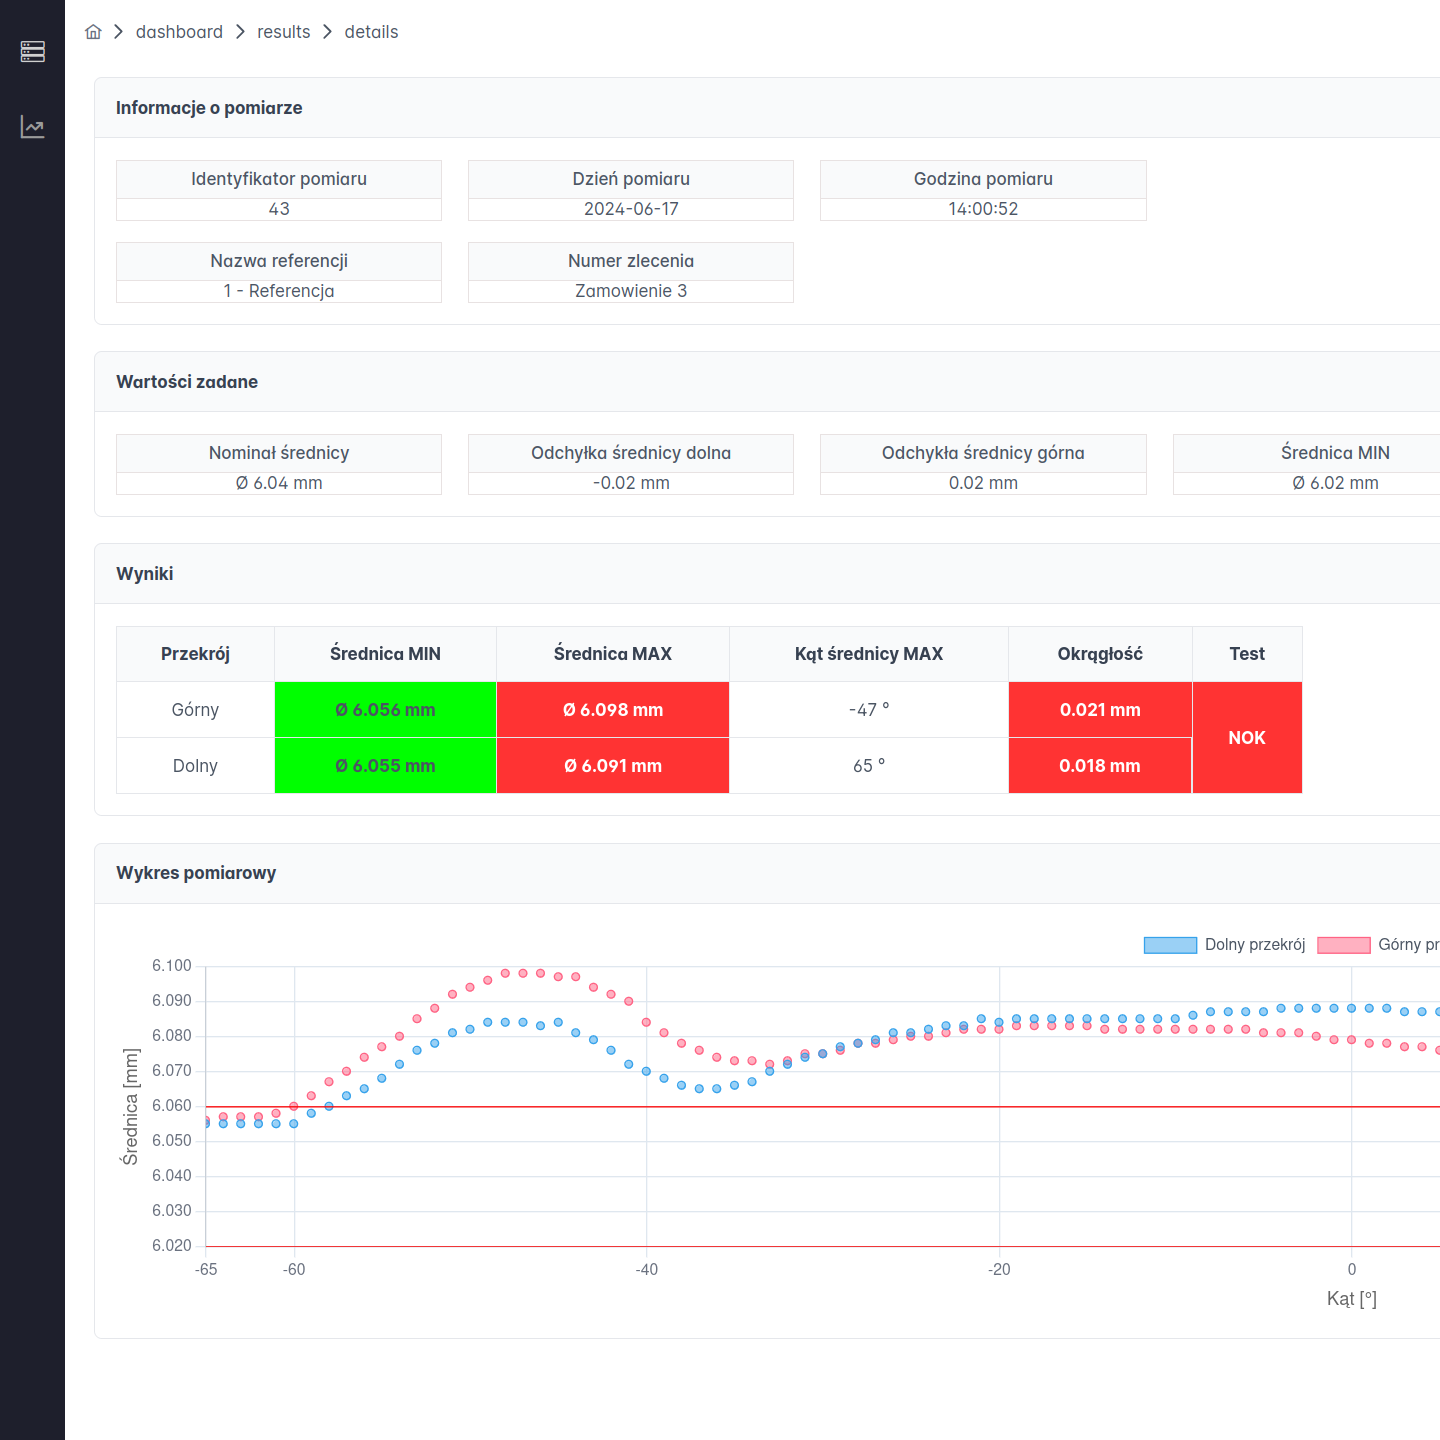Open the measurements list sidebar icon

32,51
